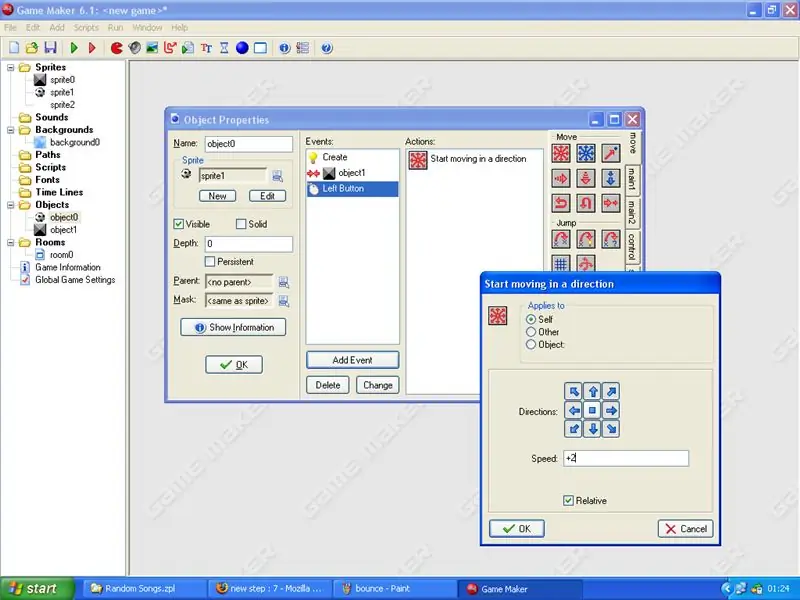Toggle the down-left direction arrow
The width and height of the screenshot is (800, 600).
574,429
